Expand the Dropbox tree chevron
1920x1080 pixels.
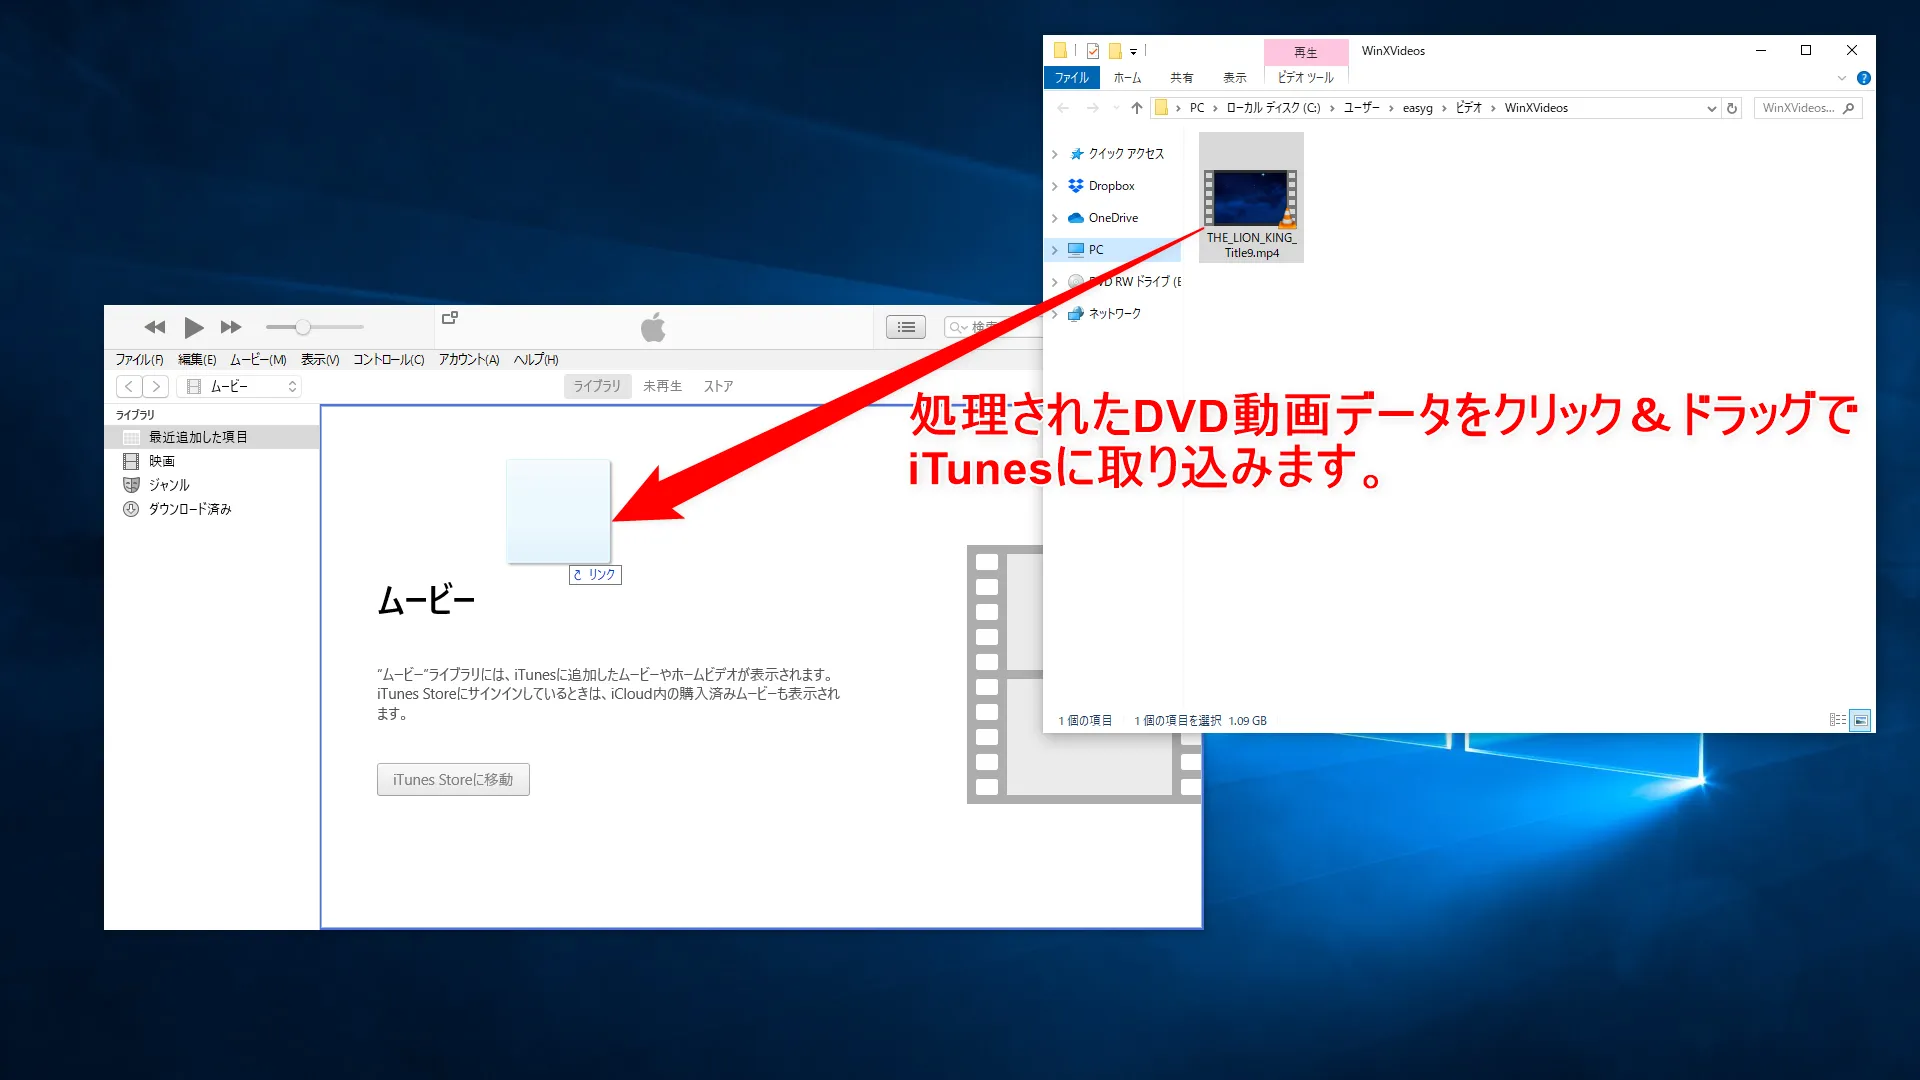tap(1054, 186)
